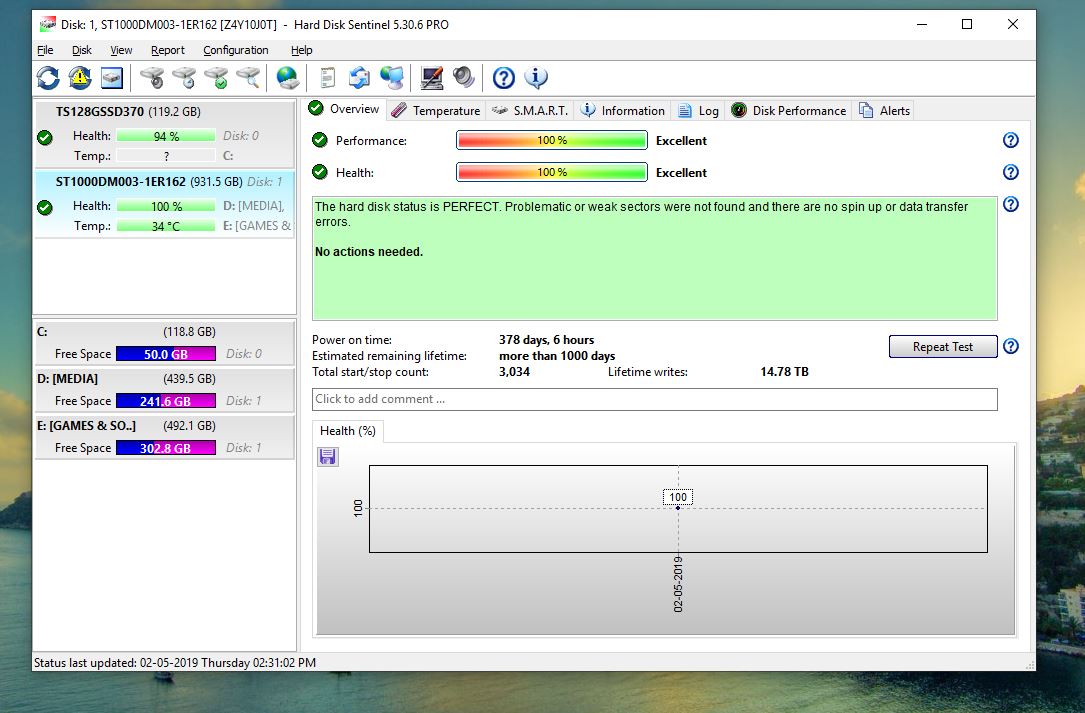Open the Report menu

click(x=168, y=50)
